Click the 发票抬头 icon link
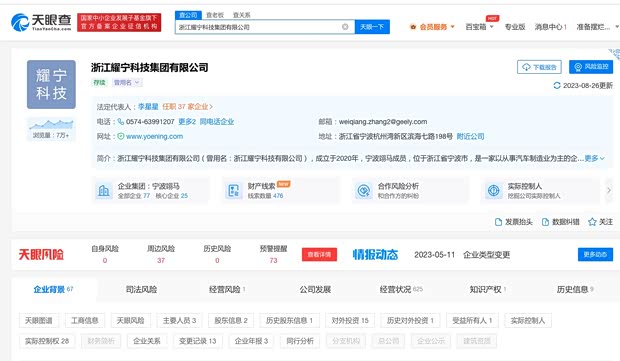 pyautogui.click(x=514, y=222)
